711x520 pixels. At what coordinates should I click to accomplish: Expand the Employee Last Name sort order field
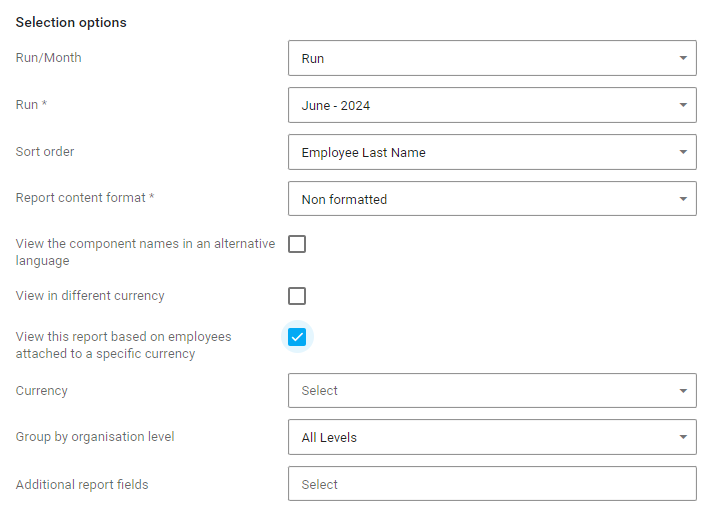(480, 152)
